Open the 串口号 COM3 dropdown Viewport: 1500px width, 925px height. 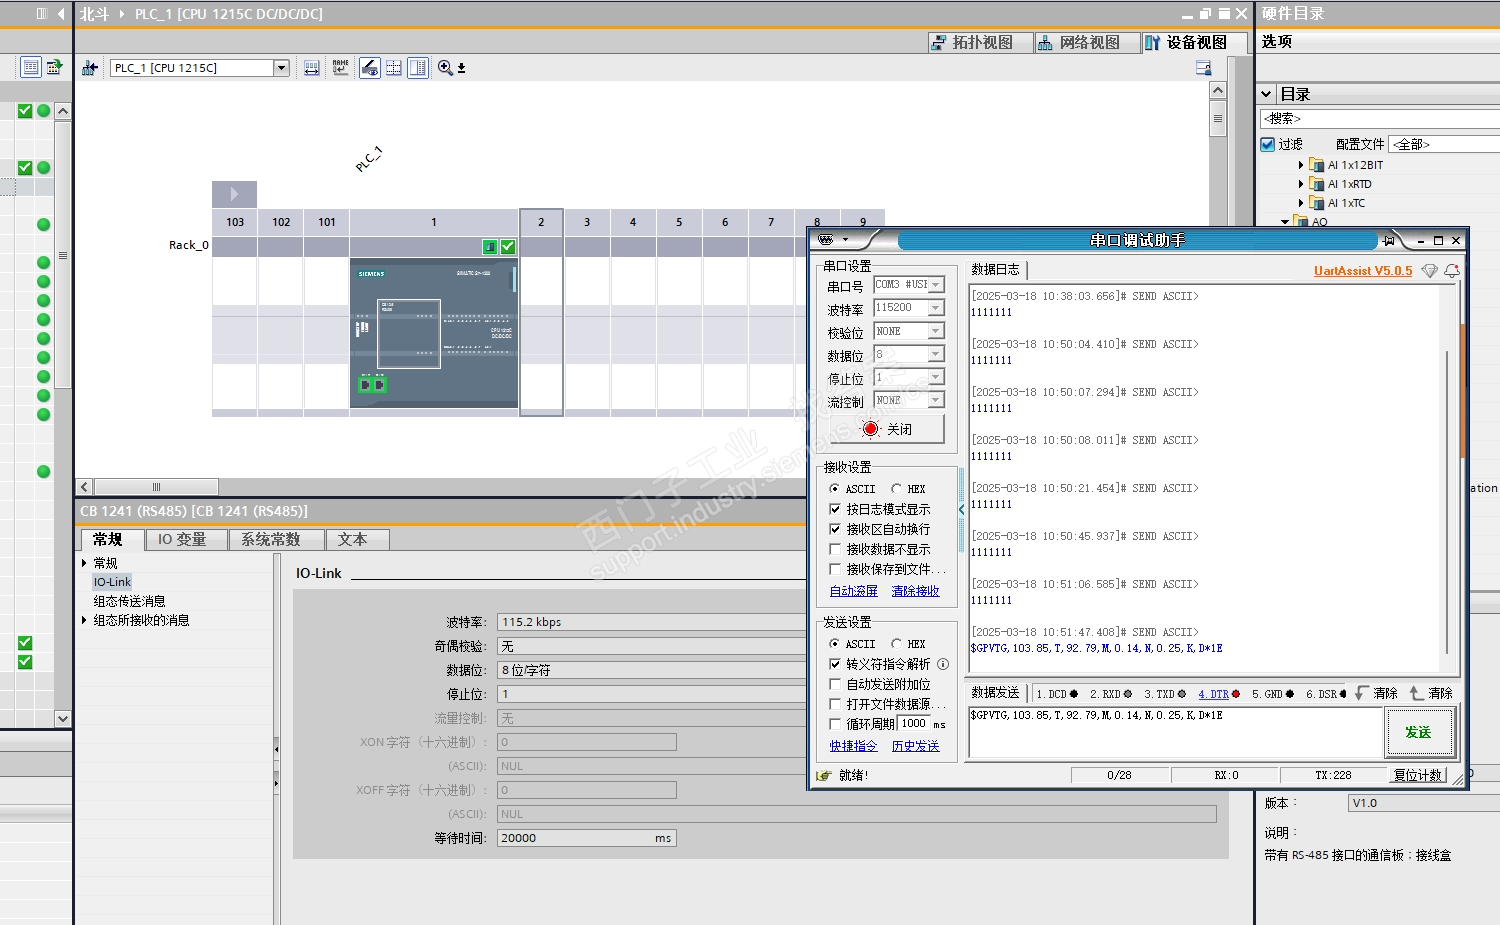(x=936, y=285)
